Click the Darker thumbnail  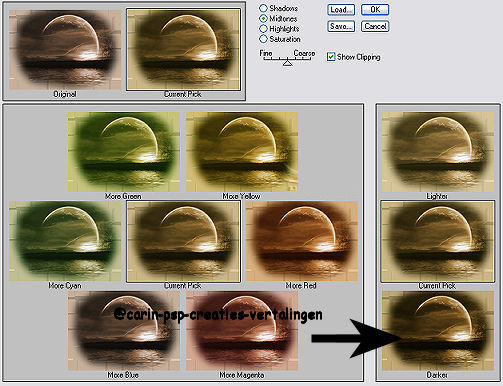tap(438, 330)
